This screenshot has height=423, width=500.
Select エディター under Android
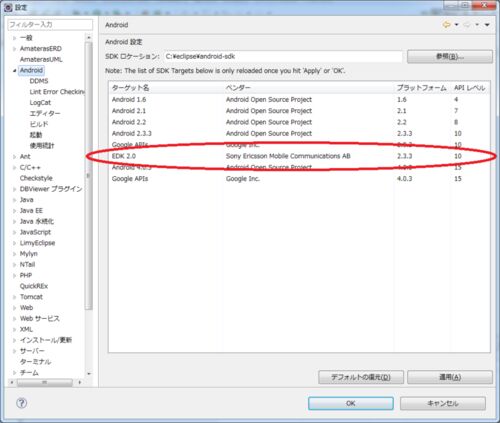coord(45,113)
